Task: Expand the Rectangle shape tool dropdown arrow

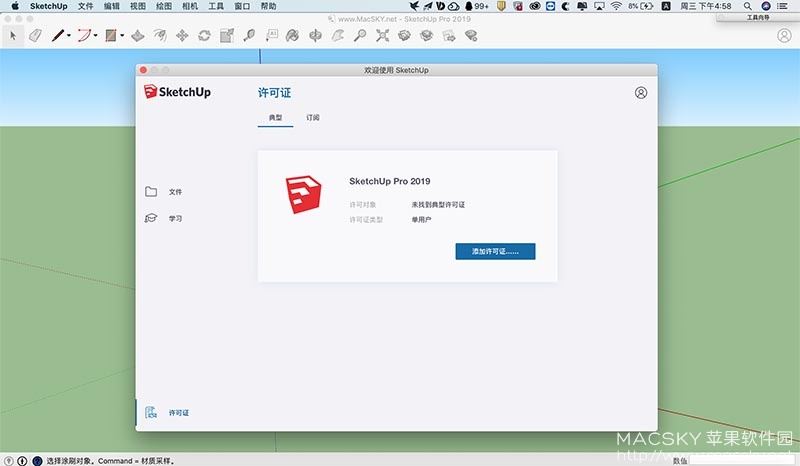Action: pos(122,36)
